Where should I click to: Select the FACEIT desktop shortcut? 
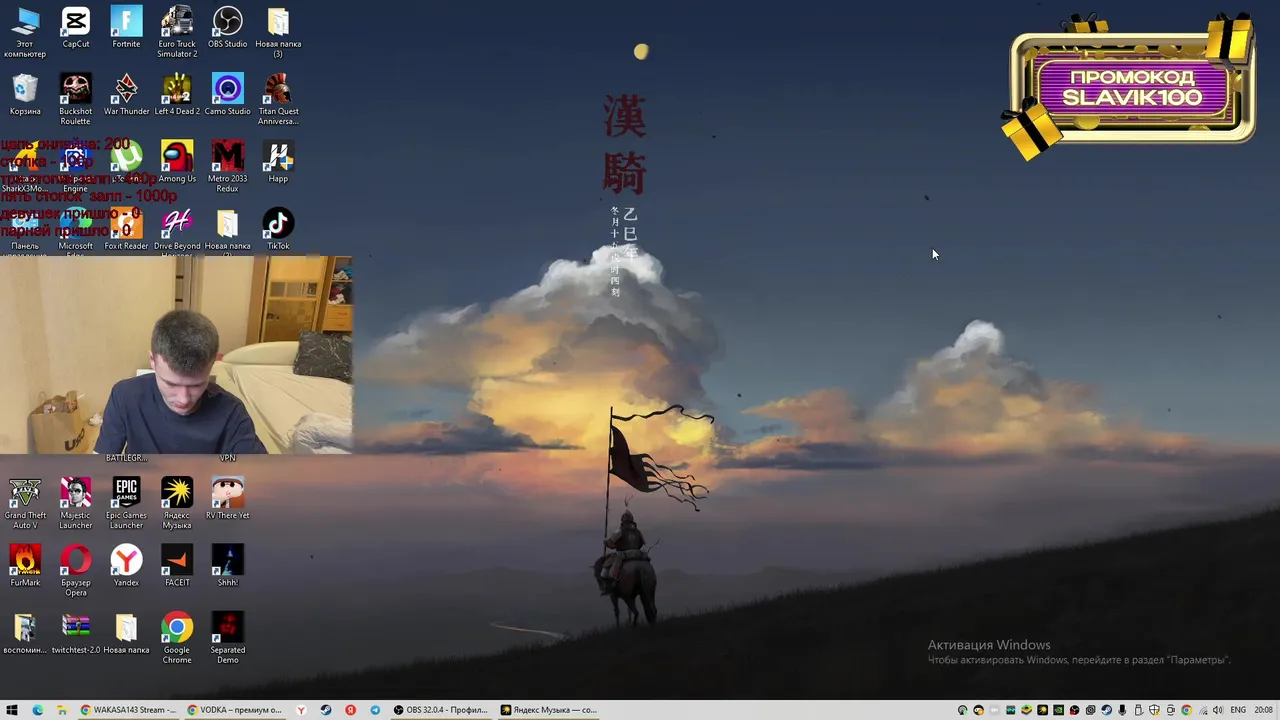[177, 565]
